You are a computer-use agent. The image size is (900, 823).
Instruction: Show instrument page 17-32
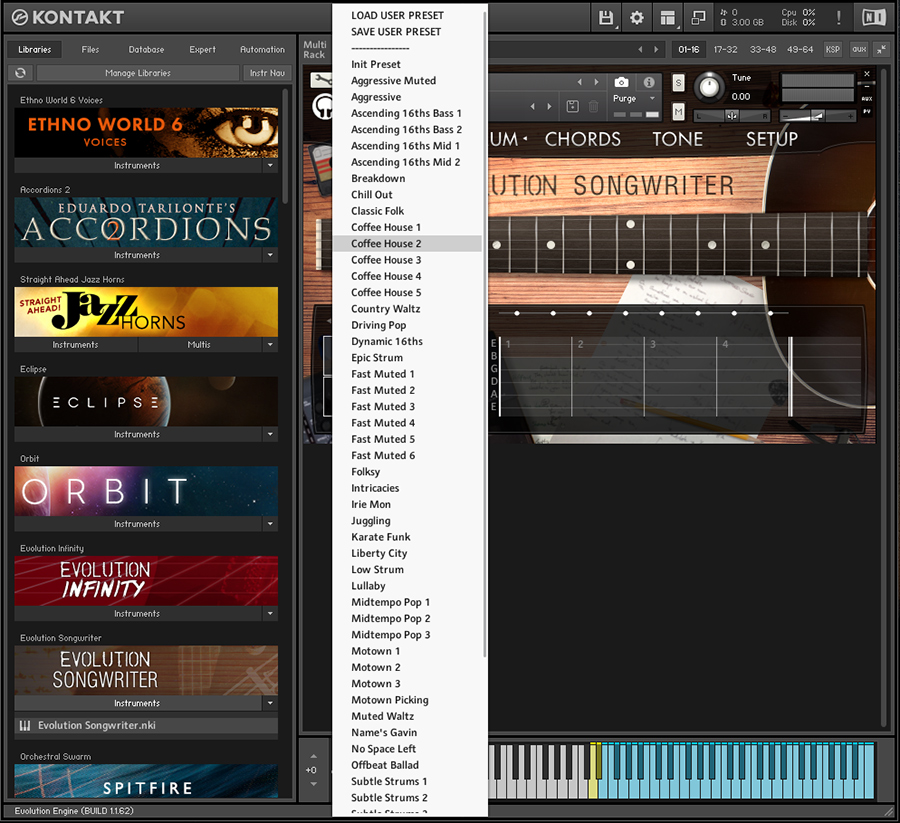(726, 49)
